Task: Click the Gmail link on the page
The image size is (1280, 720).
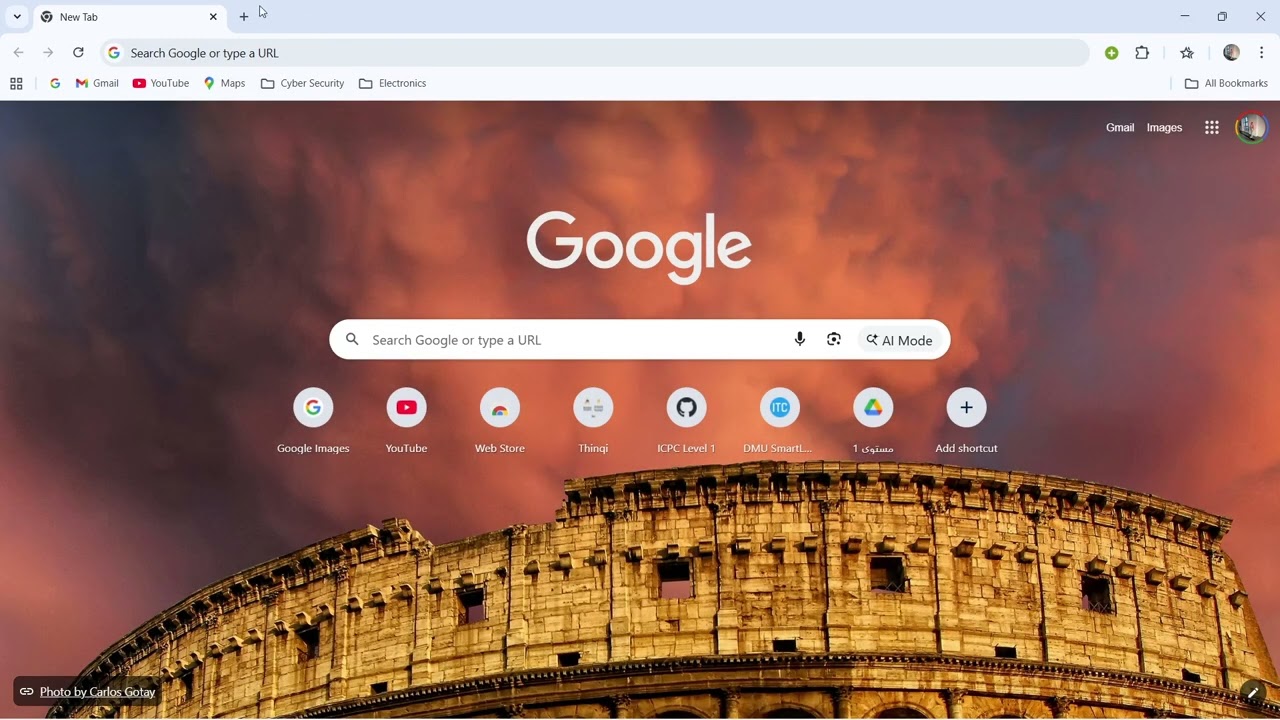Action: pos(1120,128)
